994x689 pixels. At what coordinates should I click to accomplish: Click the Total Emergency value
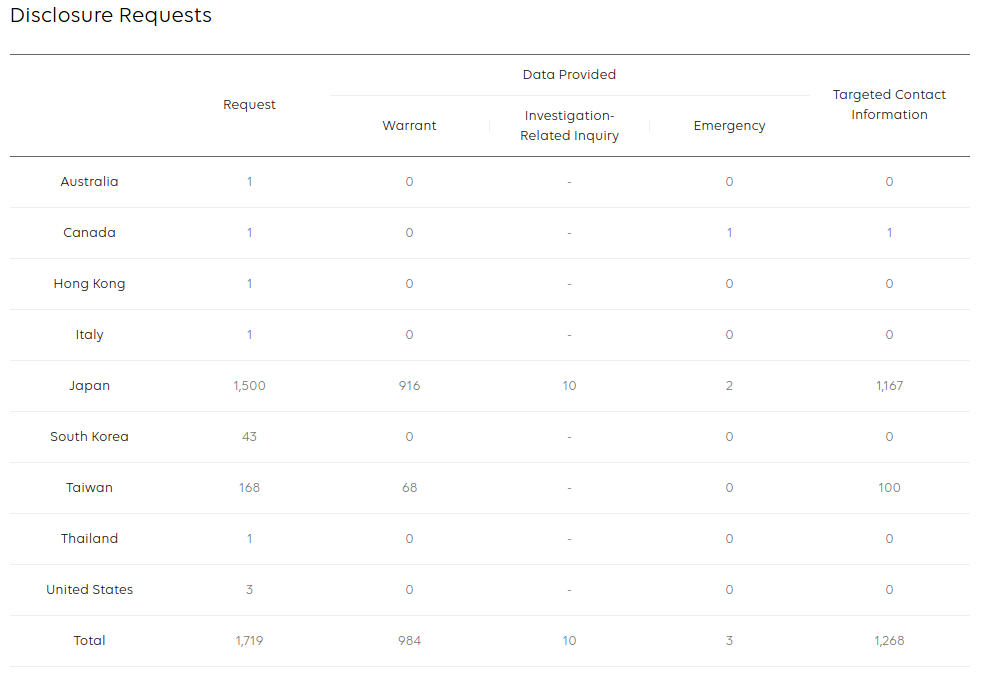pos(730,641)
